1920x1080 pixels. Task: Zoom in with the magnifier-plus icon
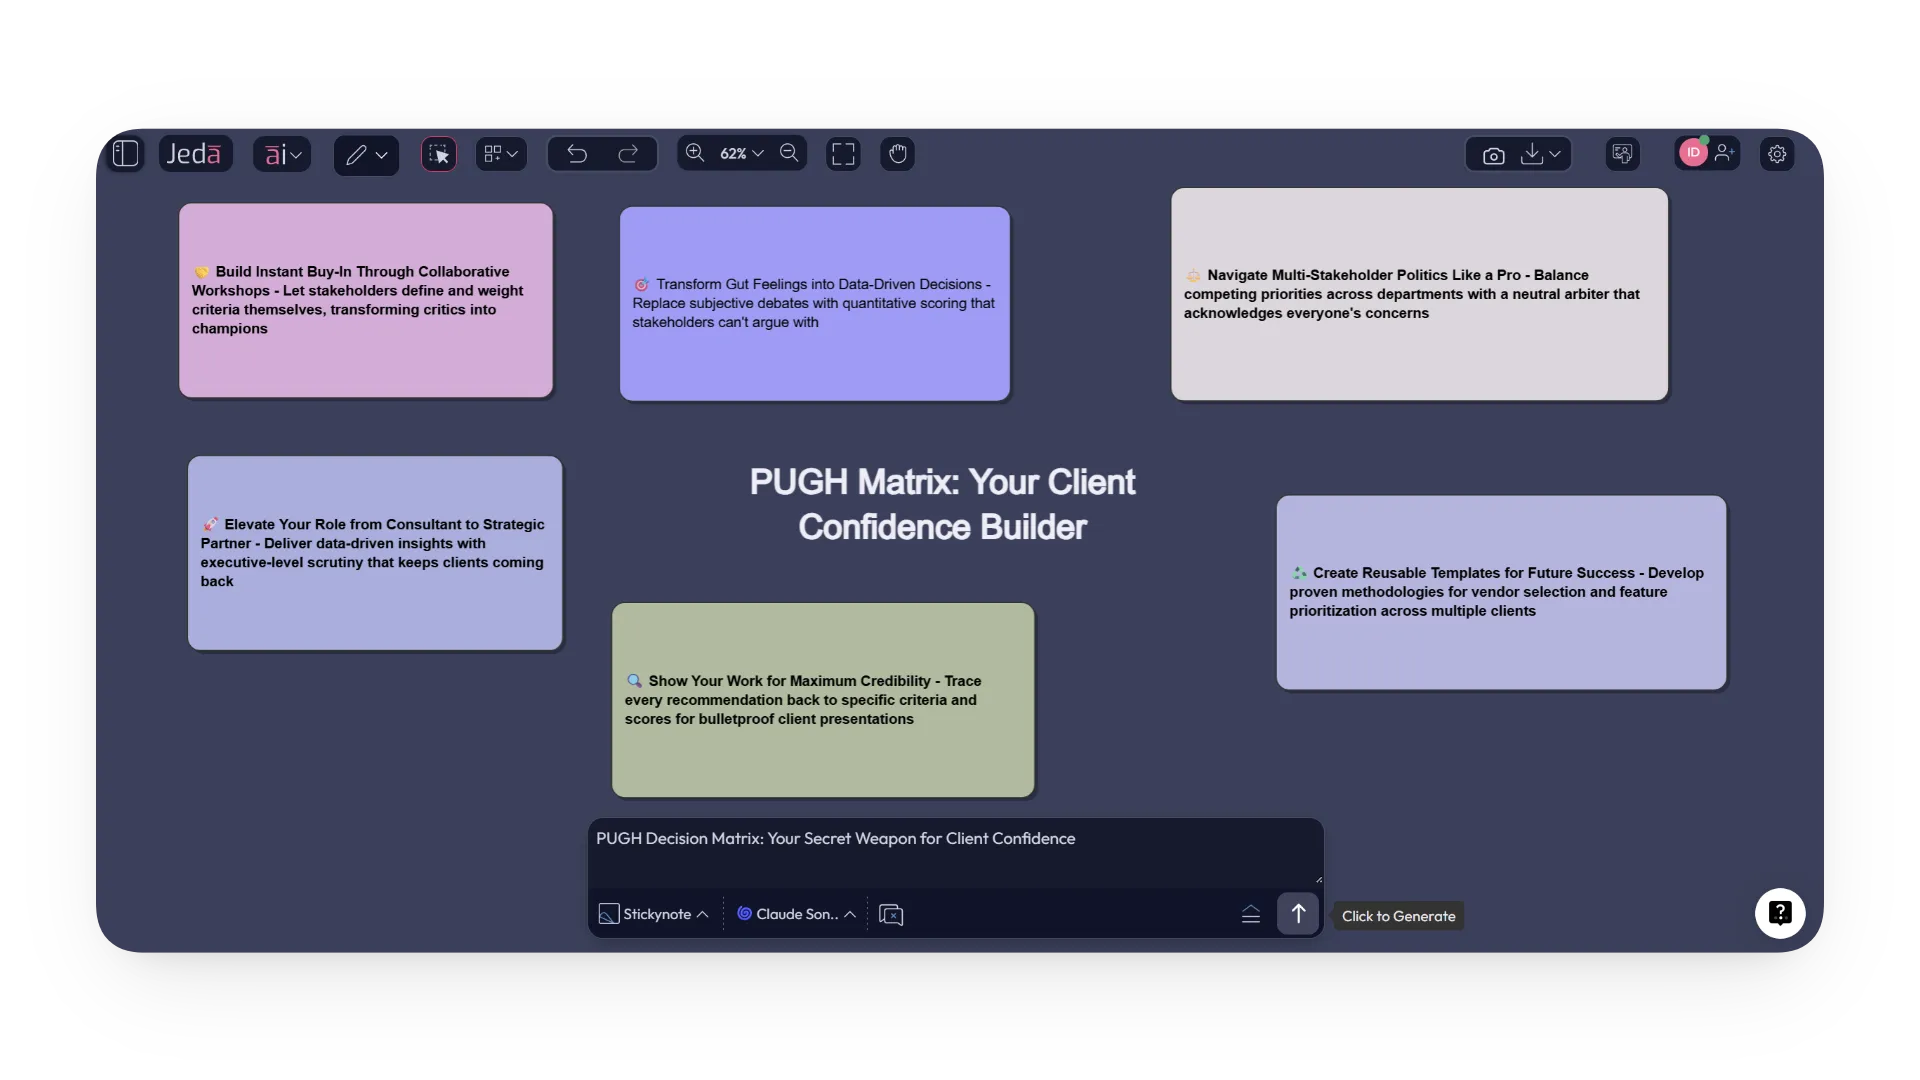tap(695, 153)
